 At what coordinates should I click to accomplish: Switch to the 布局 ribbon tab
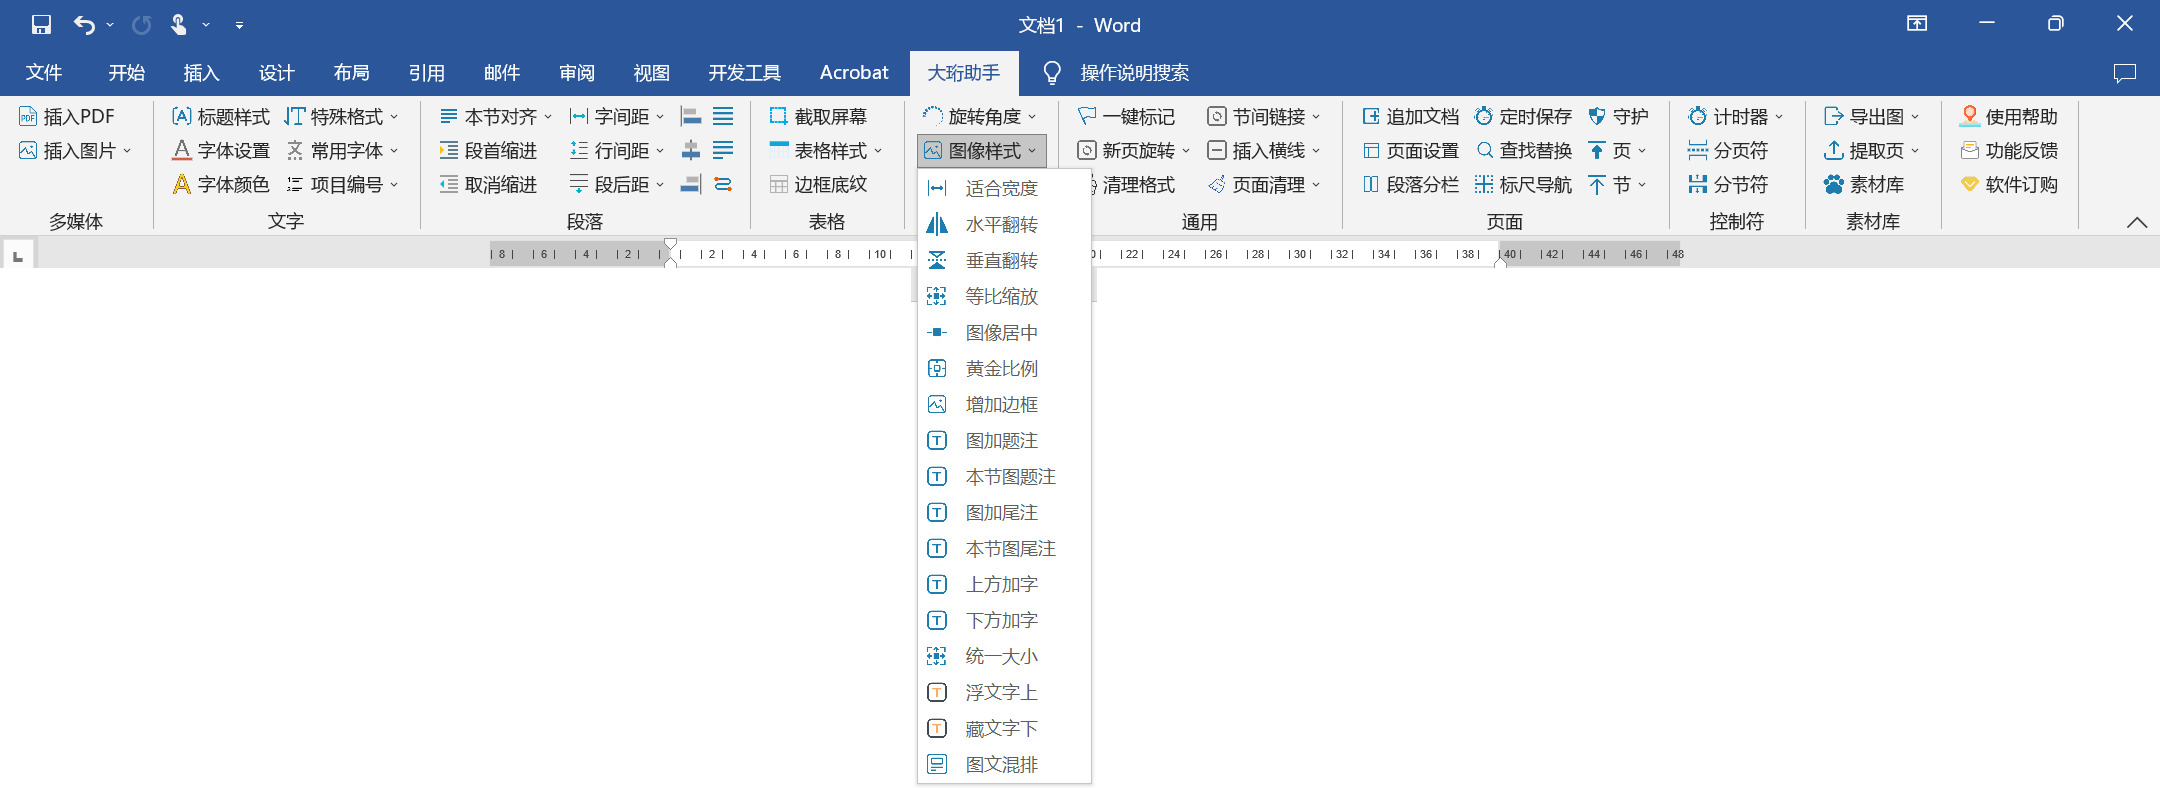coord(351,73)
